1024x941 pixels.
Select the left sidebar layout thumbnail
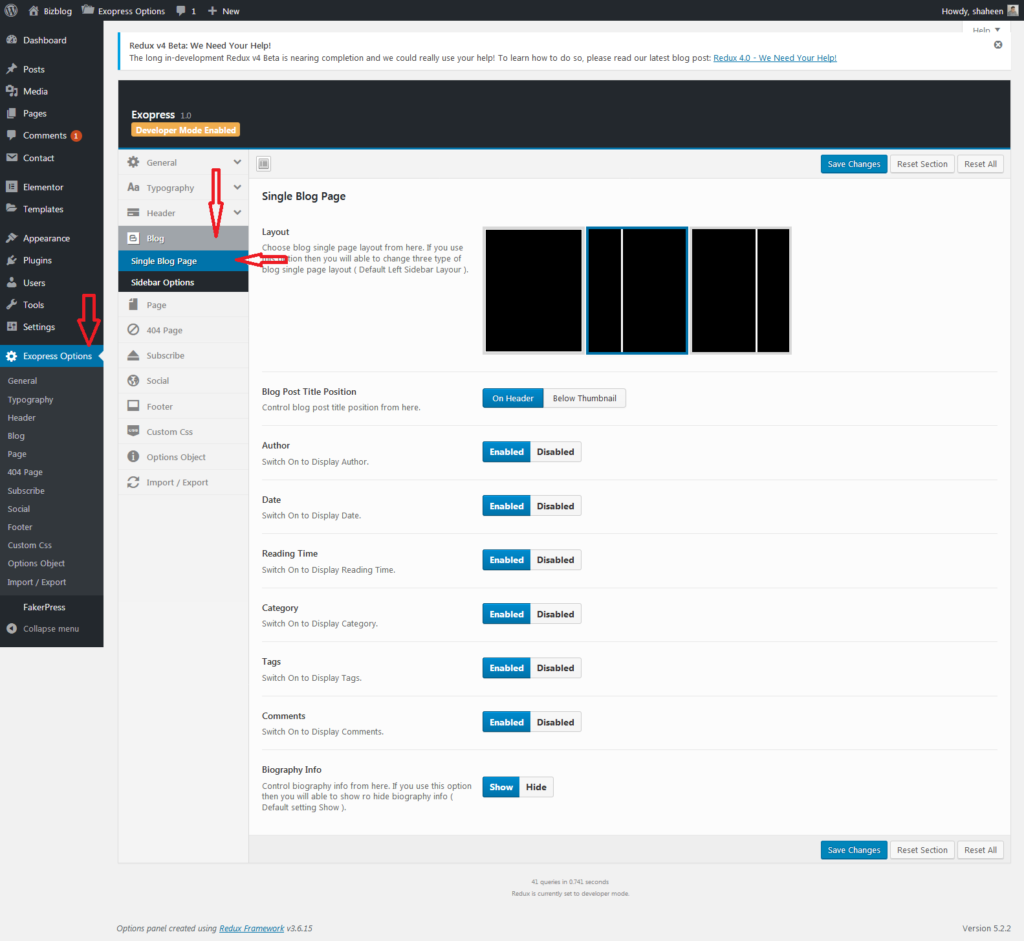tap(637, 291)
